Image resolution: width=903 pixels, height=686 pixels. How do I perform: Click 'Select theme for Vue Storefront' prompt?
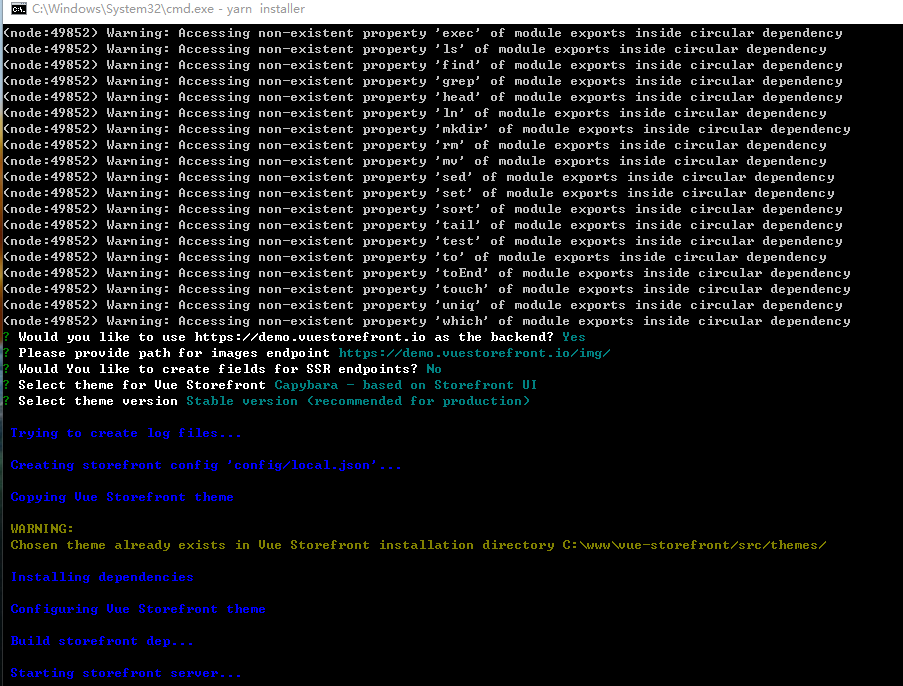click(x=142, y=385)
